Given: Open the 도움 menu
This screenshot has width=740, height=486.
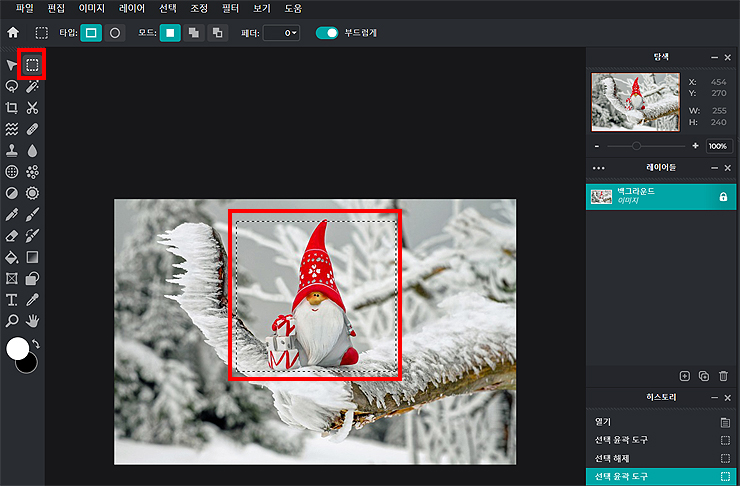Looking at the screenshot, I should [x=293, y=8].
